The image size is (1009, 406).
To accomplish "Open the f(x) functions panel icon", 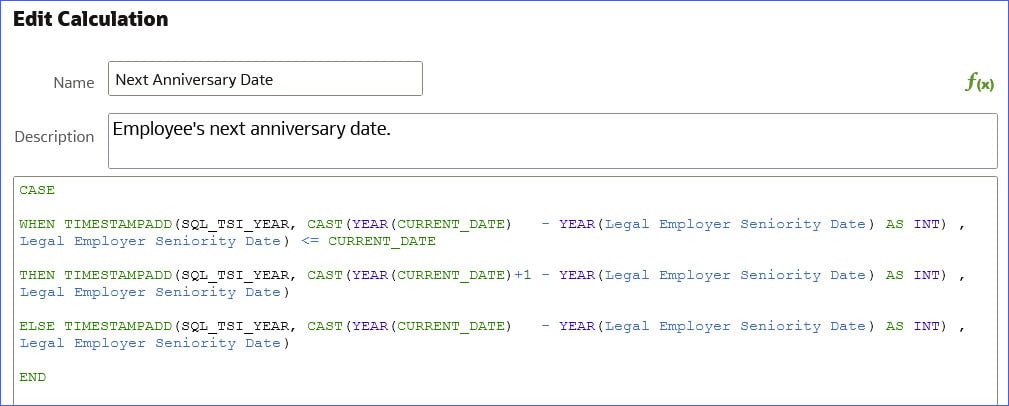I will click(x=979, y=82).
